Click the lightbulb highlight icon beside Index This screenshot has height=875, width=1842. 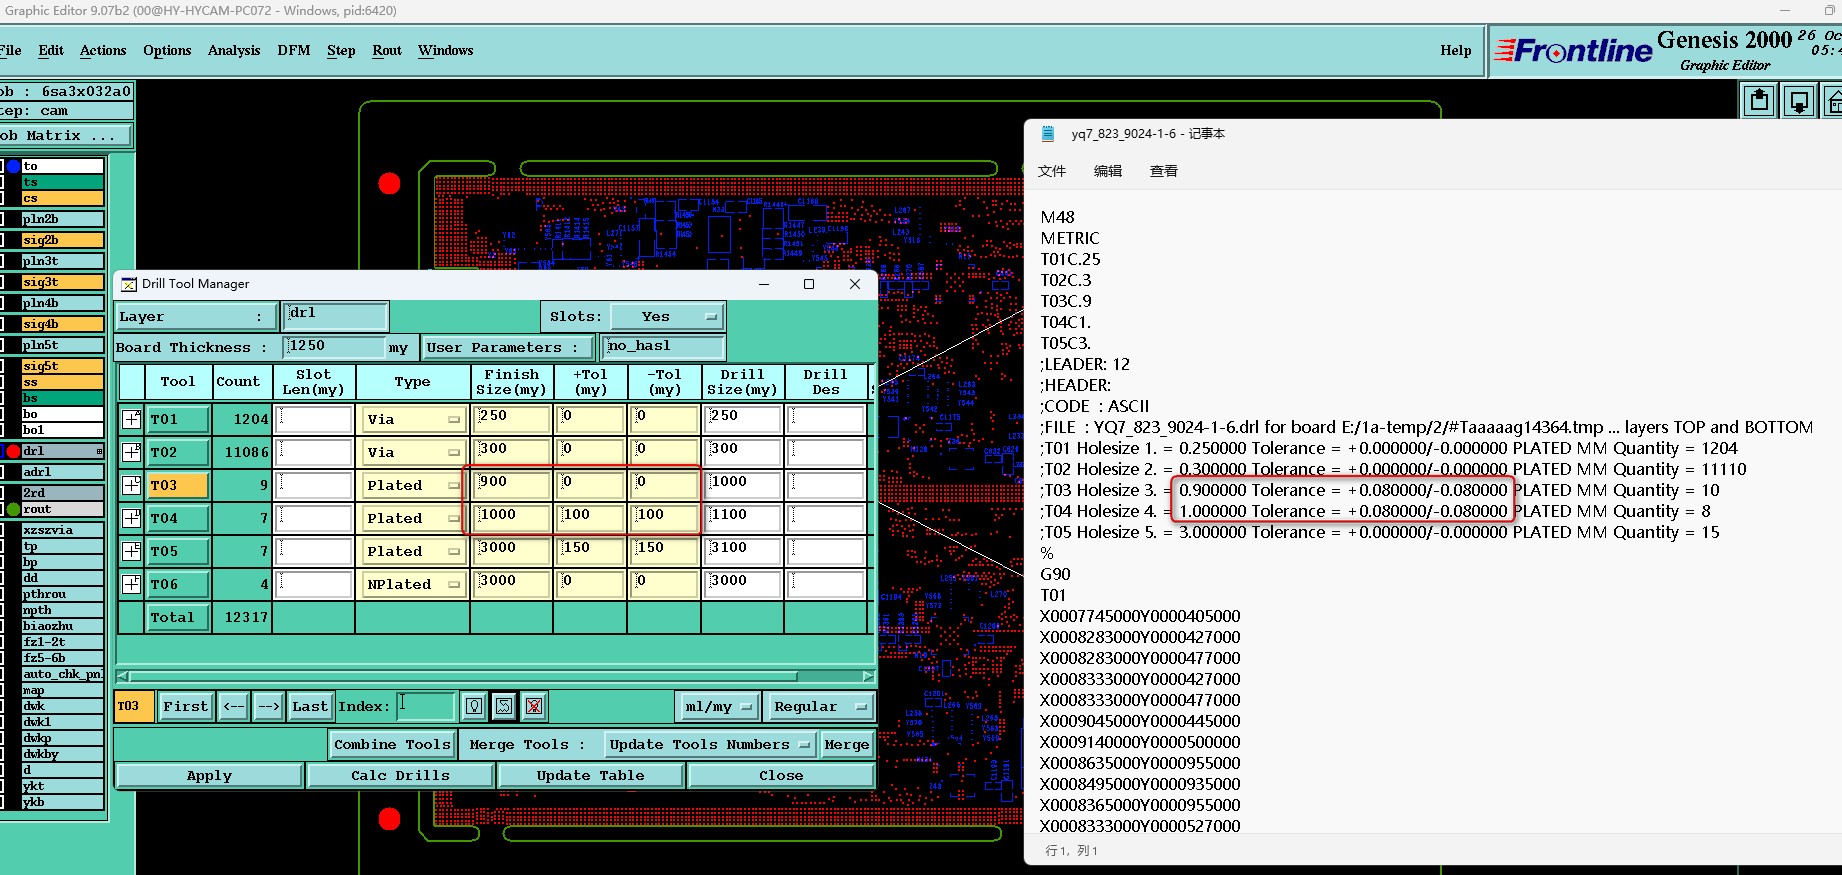(474, 706)
